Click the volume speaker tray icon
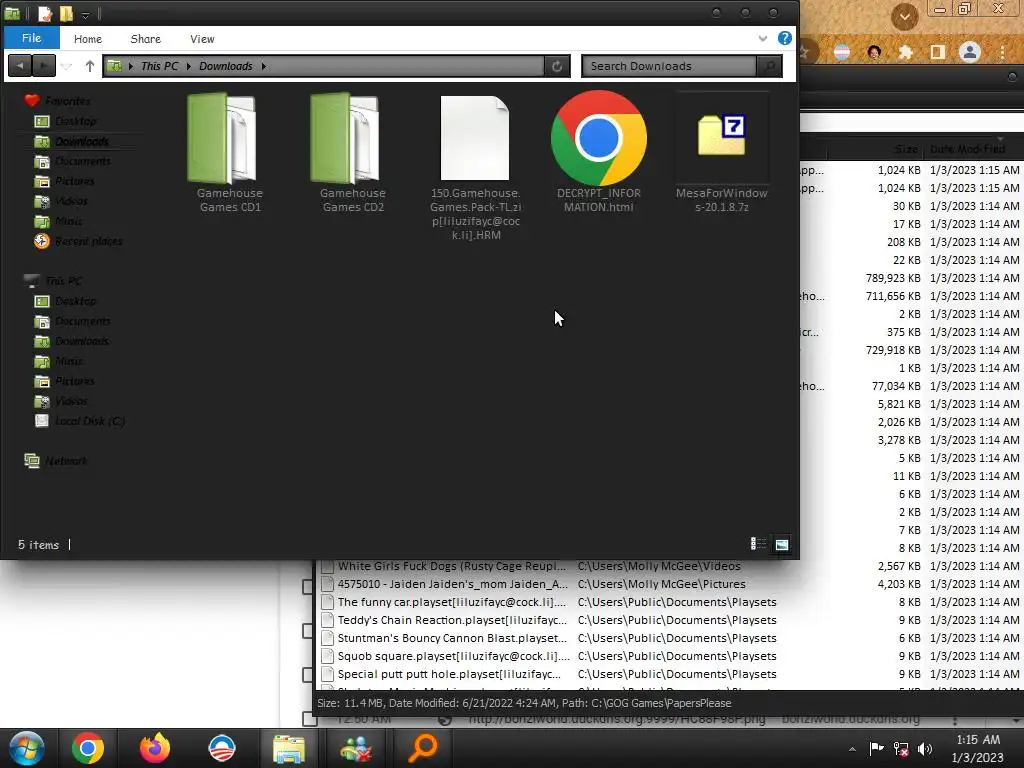Screen dimensions: 1024x768 click(x=925, y=749)
